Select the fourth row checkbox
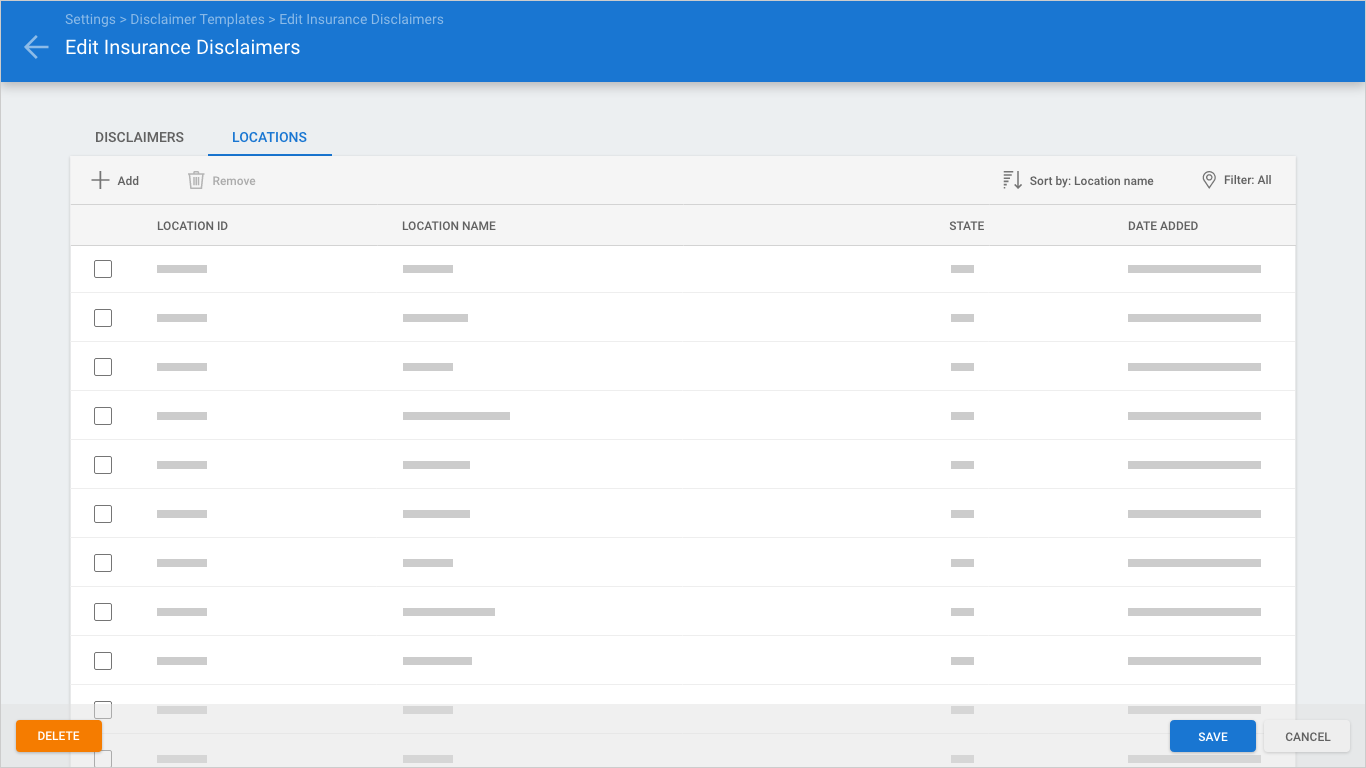The image size is (1366, 768). coord(103,416)
